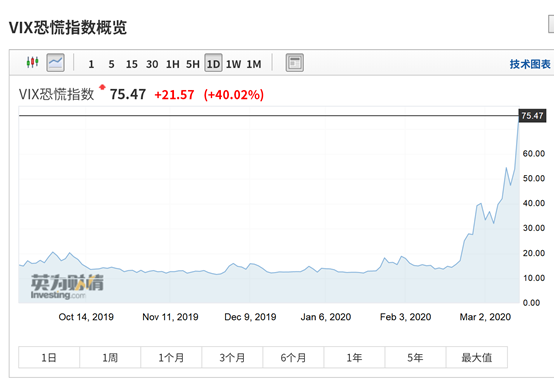
Task: Select the 5H interval
Action: click(193, 64)
